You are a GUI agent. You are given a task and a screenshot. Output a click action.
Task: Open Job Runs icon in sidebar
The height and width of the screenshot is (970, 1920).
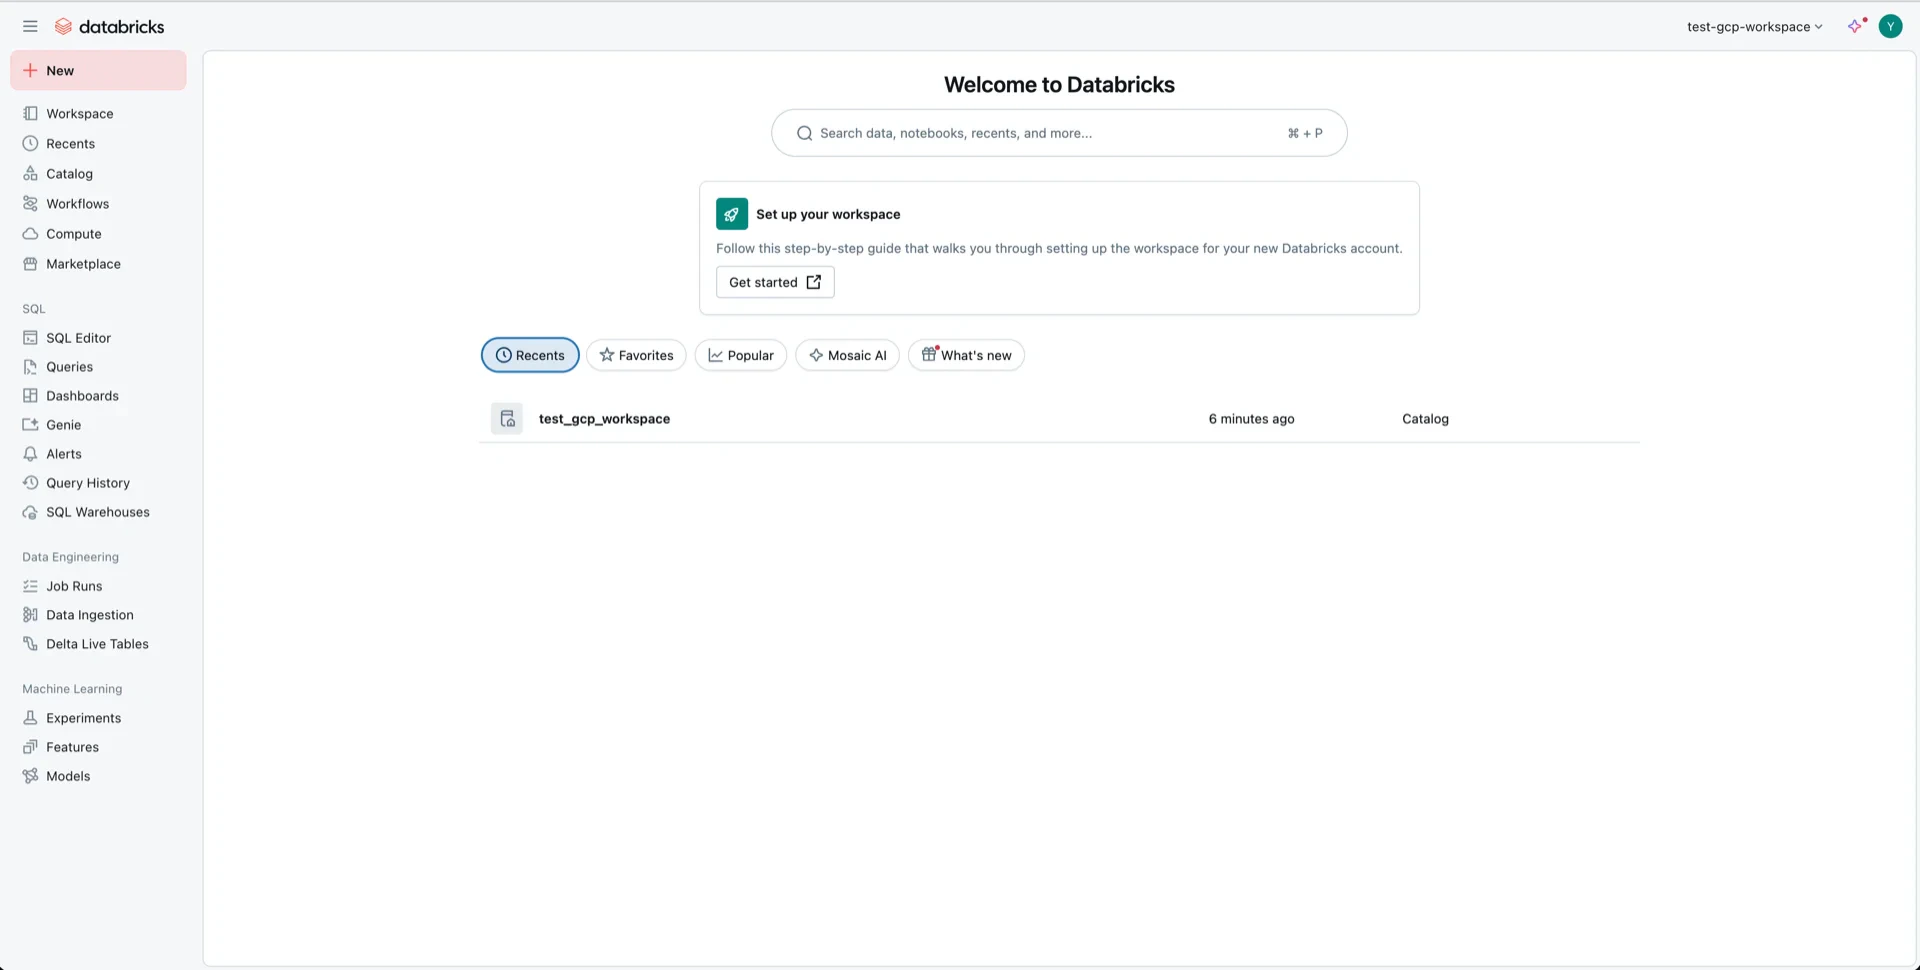pyautogui.click(x=31, y=586)
